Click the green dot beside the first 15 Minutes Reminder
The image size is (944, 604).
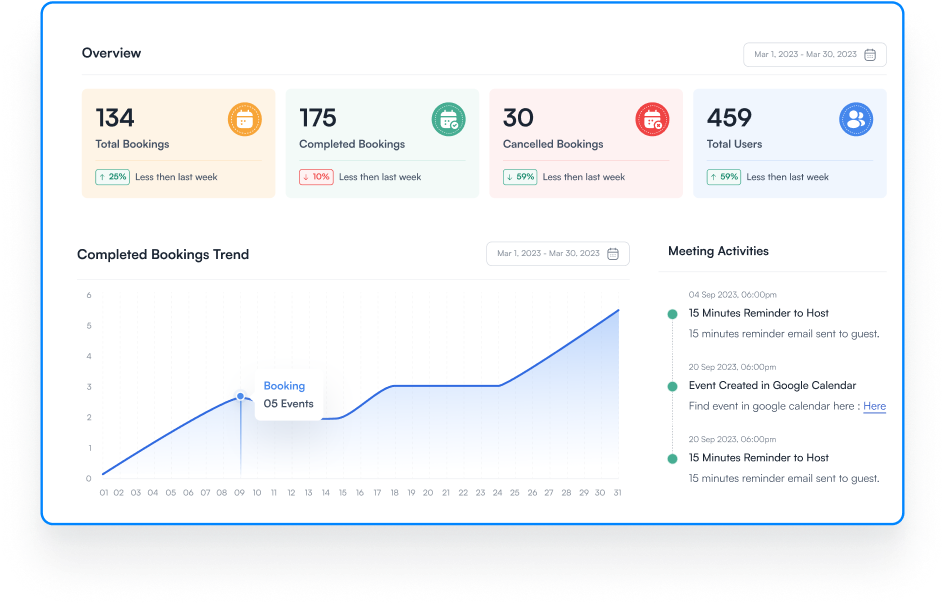point(672,314)
